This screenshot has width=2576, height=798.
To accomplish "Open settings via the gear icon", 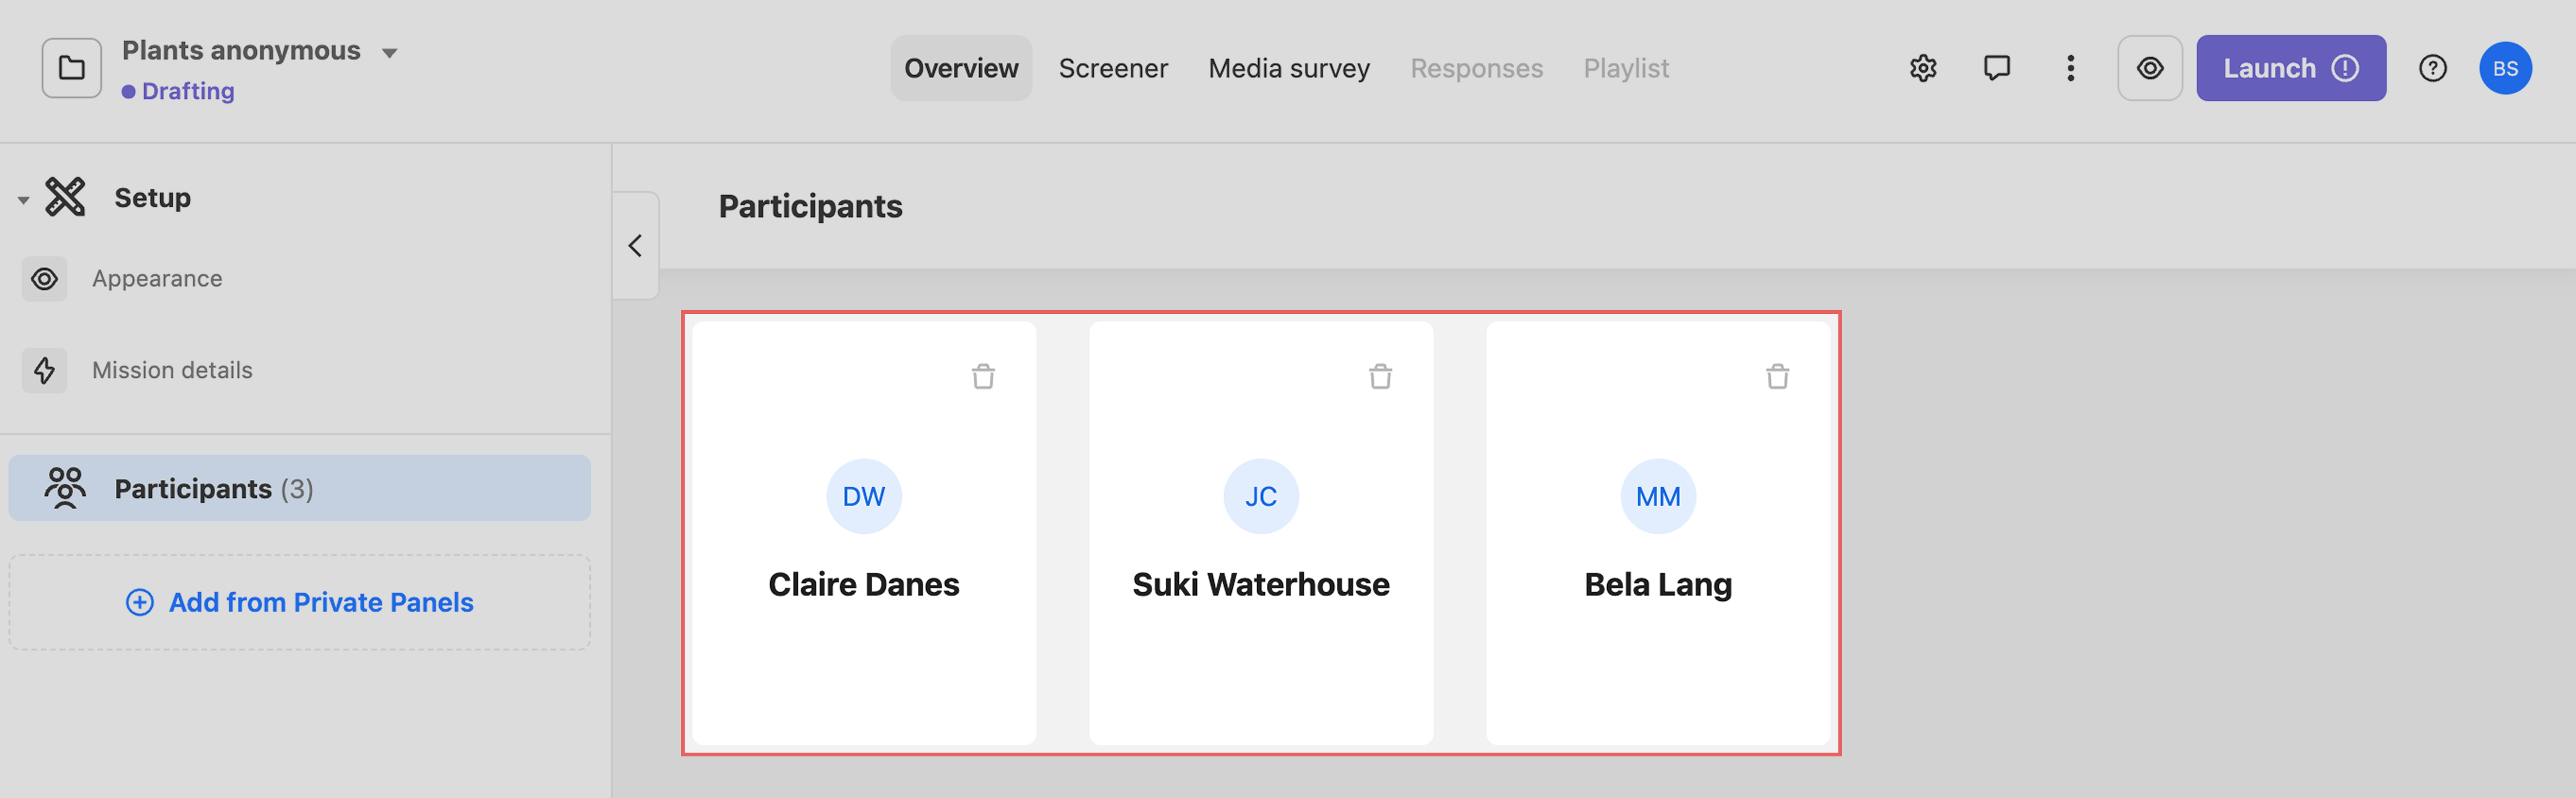I will pos(1923,68).
